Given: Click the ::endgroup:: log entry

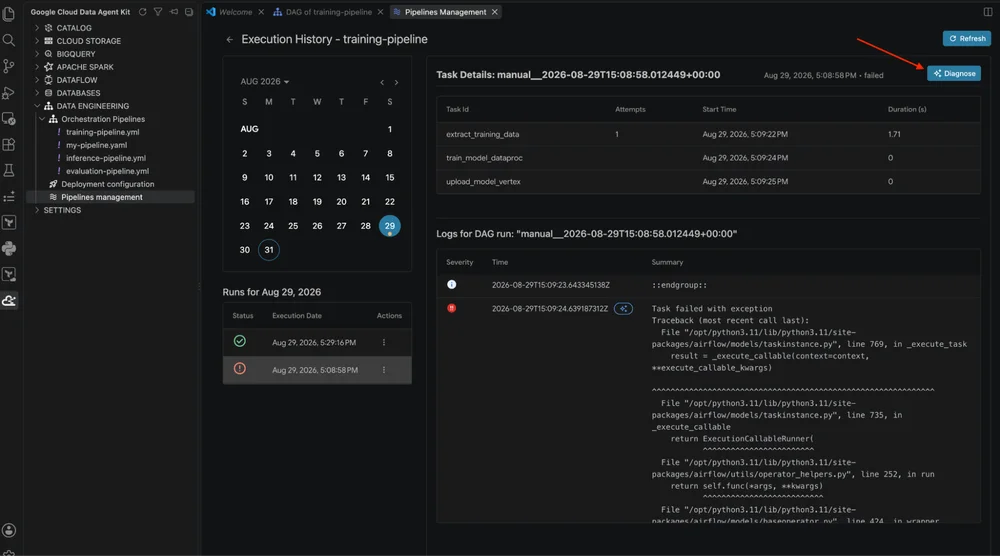Looking at the screenshot, I should point(708,285).
